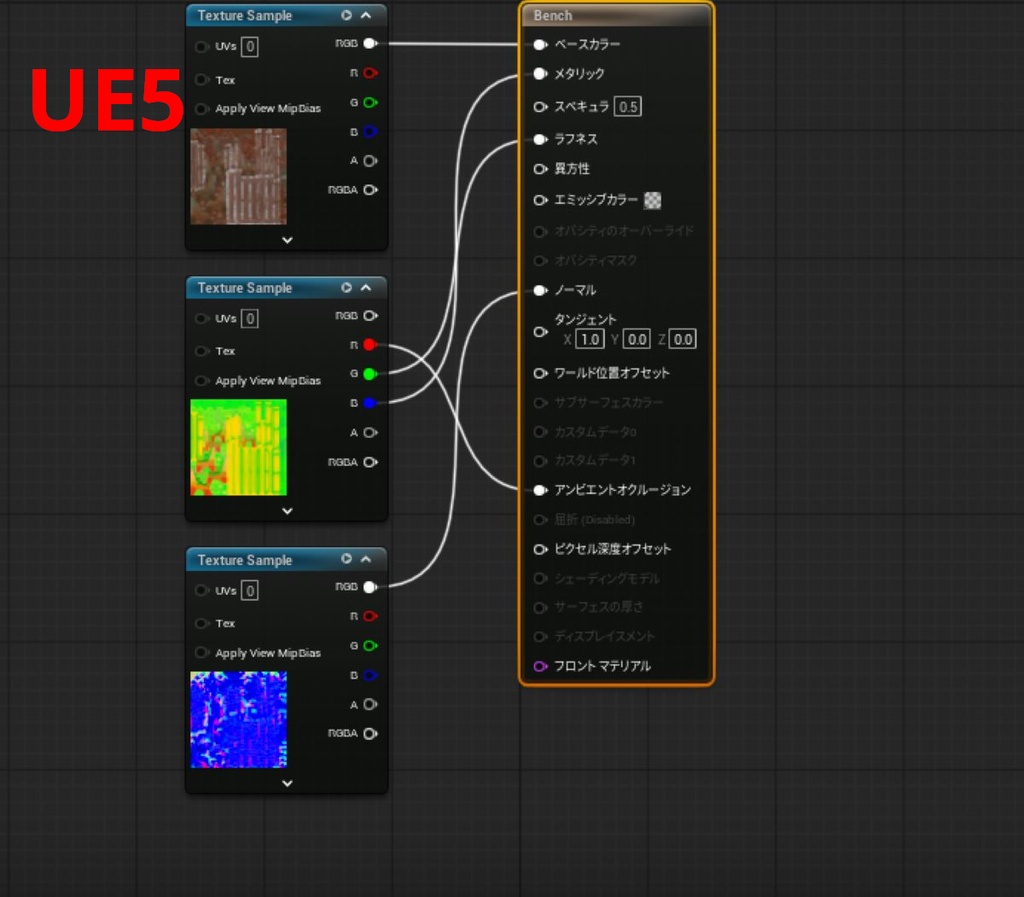This screenshot has width=1024, height=897.
Task: Click the フロントマテリアル pin on Bench node
Action: click(x=538, y=665)
